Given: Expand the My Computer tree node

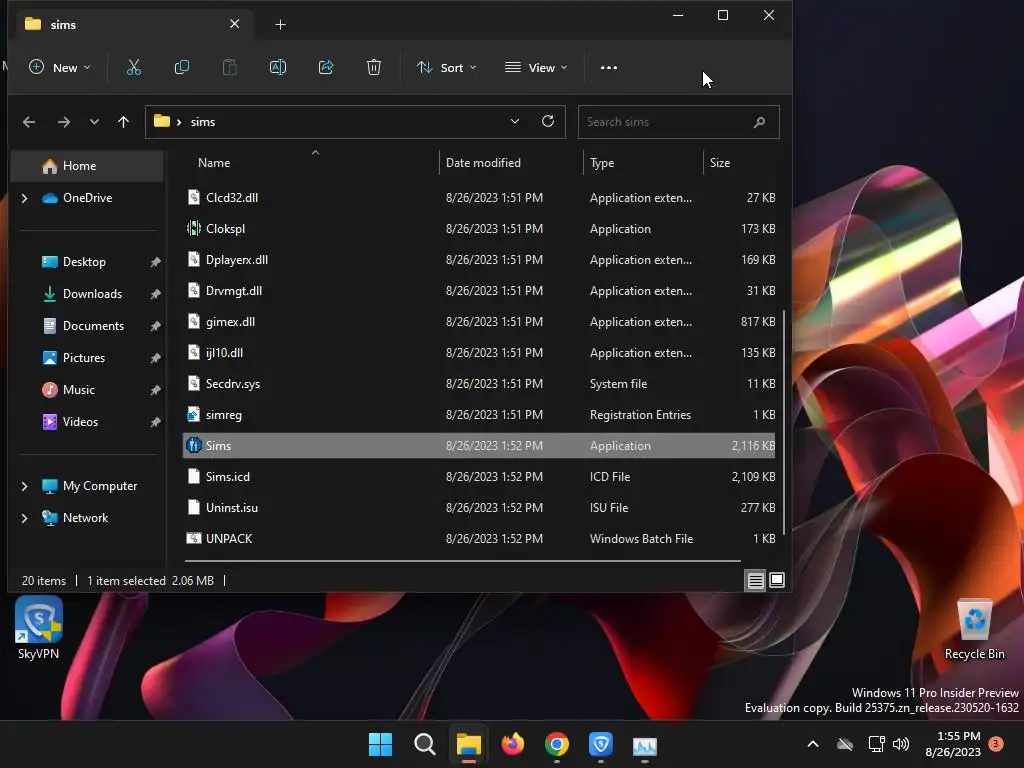Looking at the screenshot, I should pos(25,486).
